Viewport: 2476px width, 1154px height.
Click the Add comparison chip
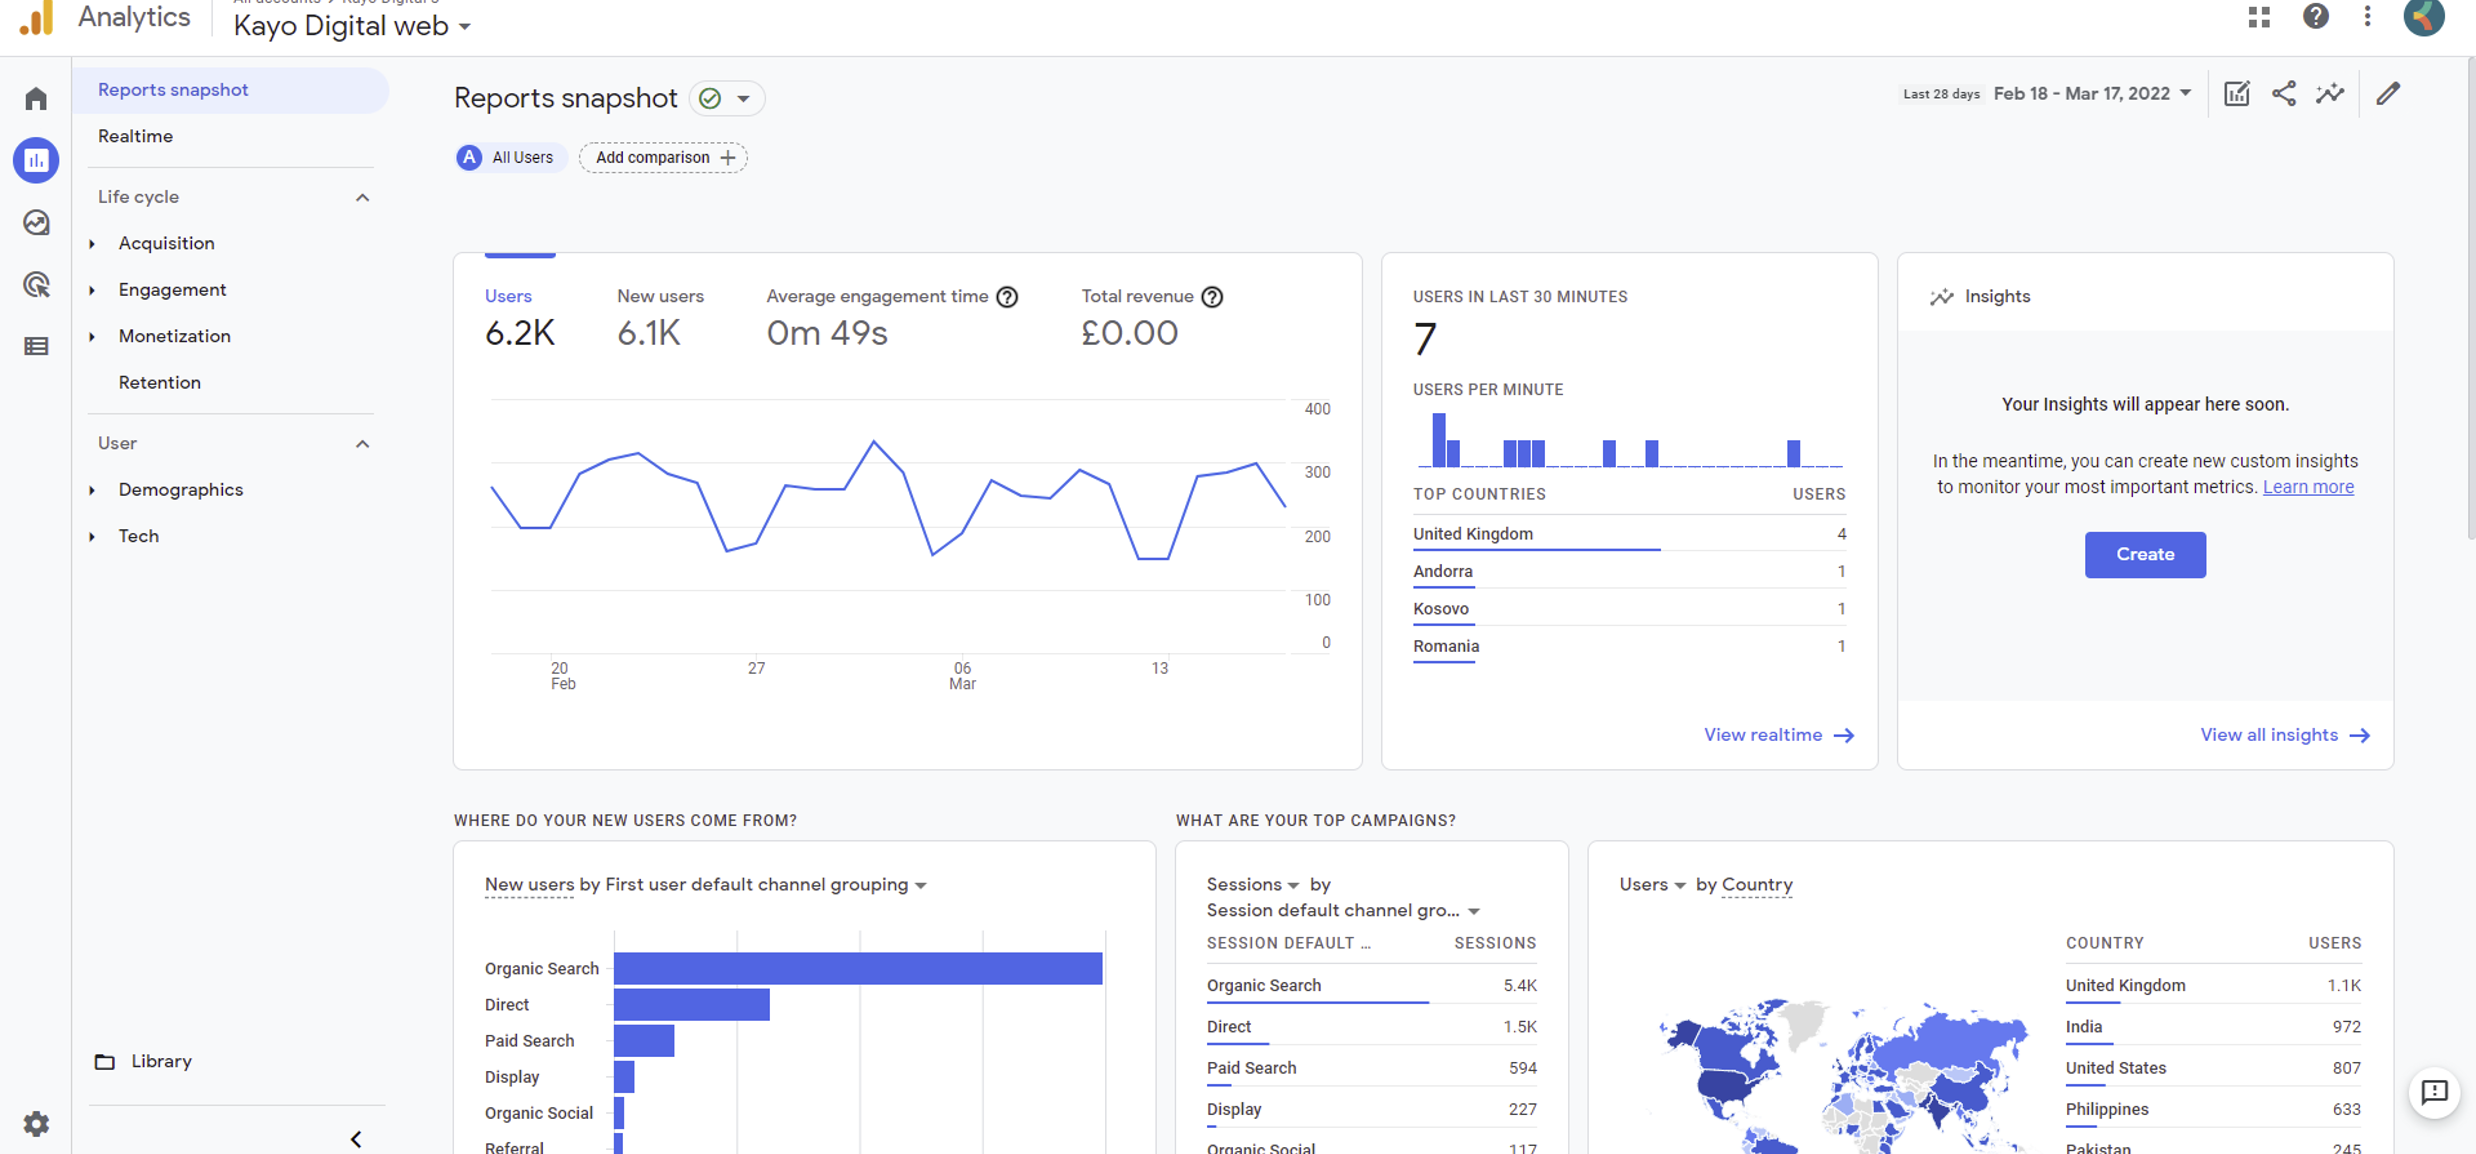click(x=663, y=158)
